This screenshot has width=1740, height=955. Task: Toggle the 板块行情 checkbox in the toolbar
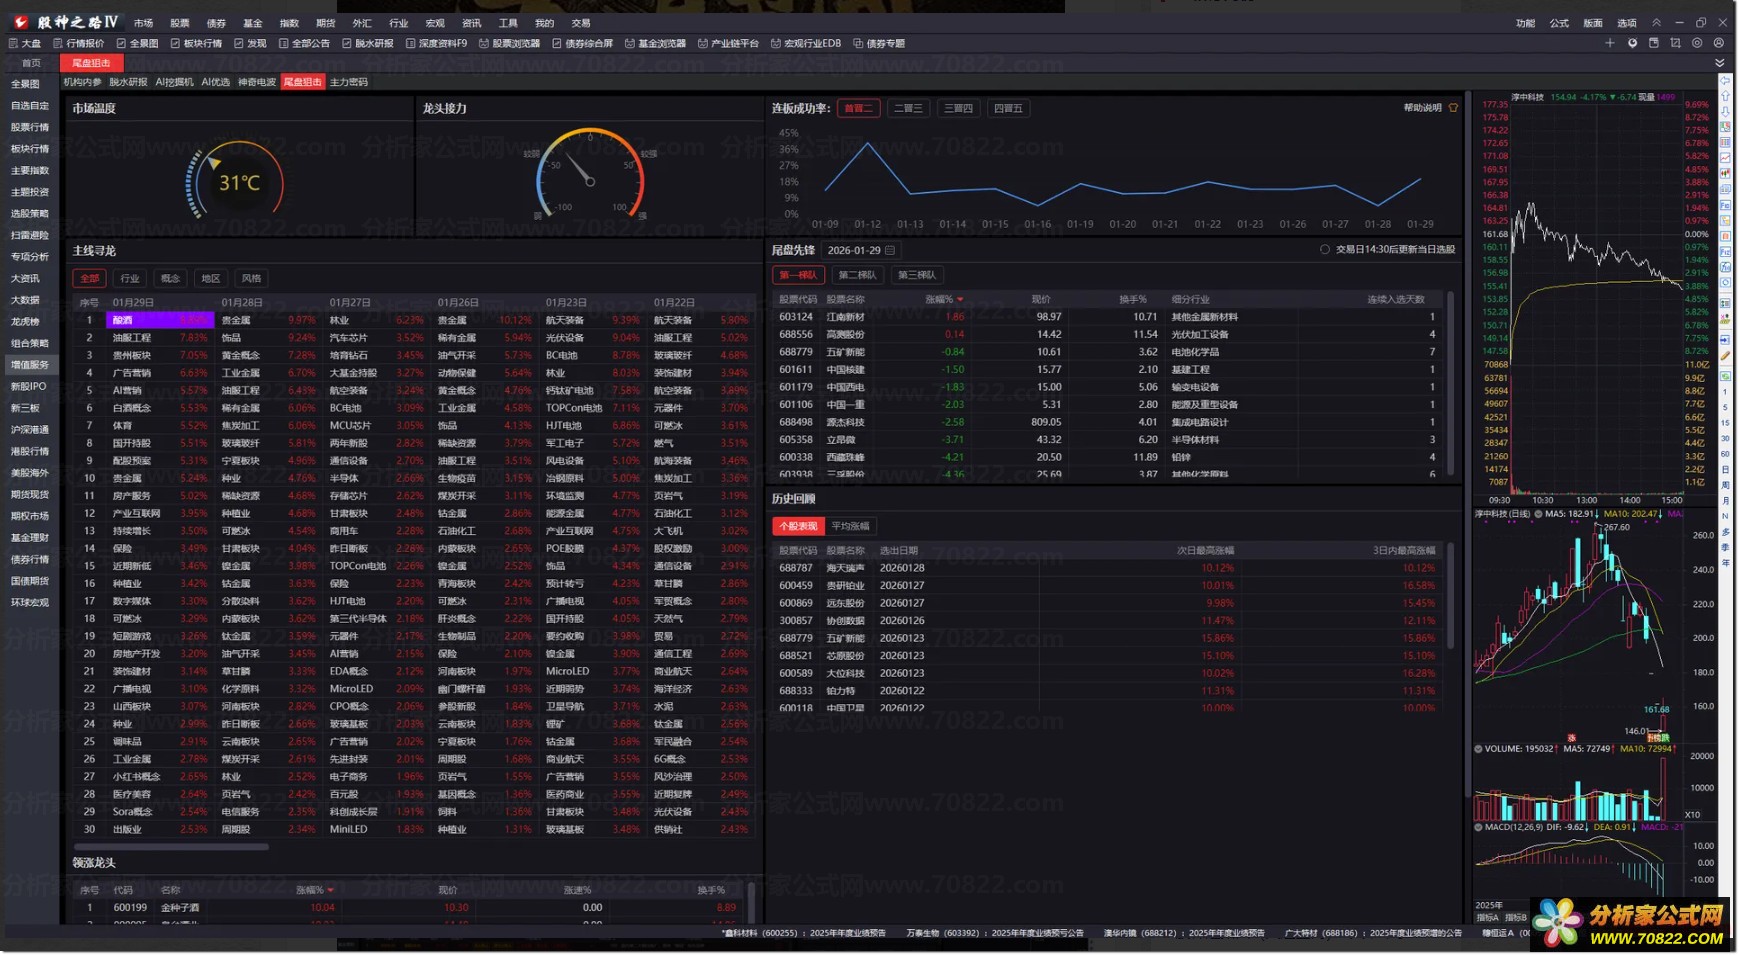click(x=175, y=44)
